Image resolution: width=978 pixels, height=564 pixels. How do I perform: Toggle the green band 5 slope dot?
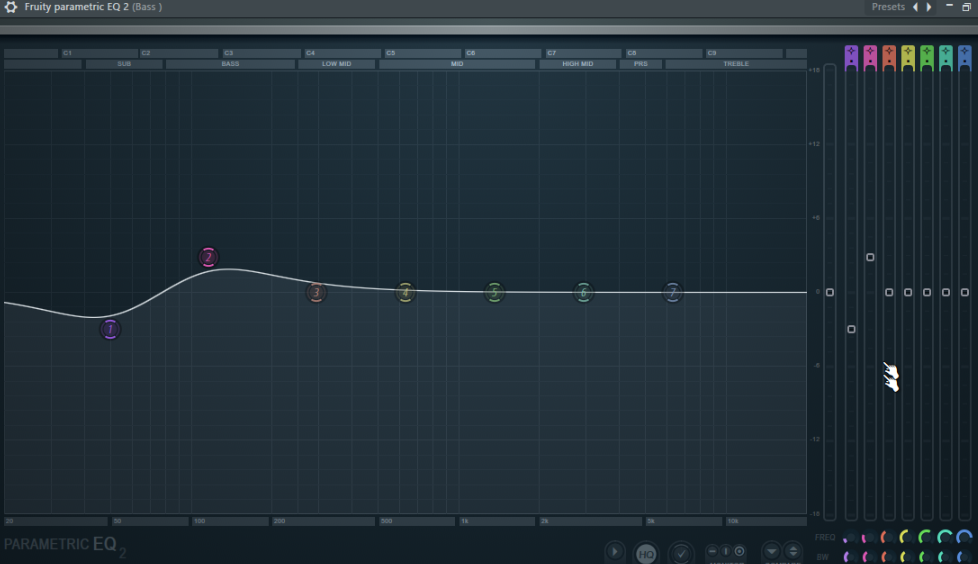click(927, 61)
